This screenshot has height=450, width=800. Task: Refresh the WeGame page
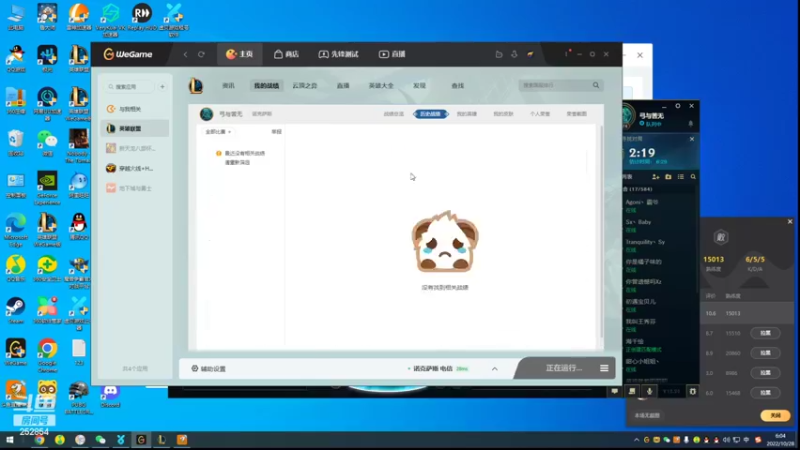click(x=202, y=54)
